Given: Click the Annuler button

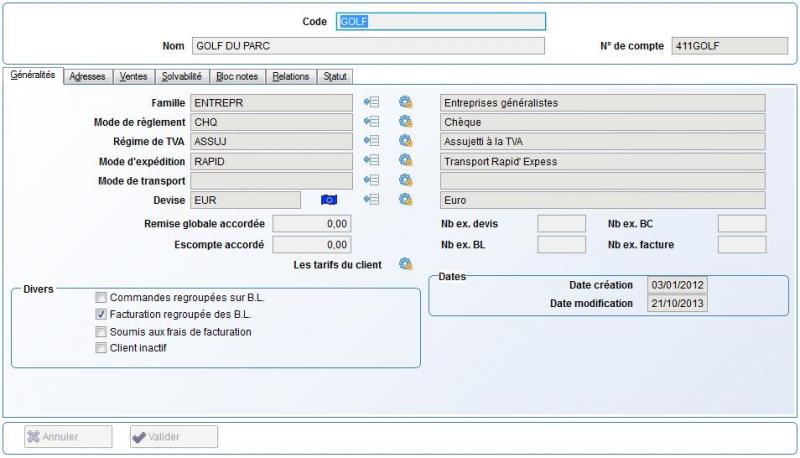Looking at the screenshot, I should 67,437.
